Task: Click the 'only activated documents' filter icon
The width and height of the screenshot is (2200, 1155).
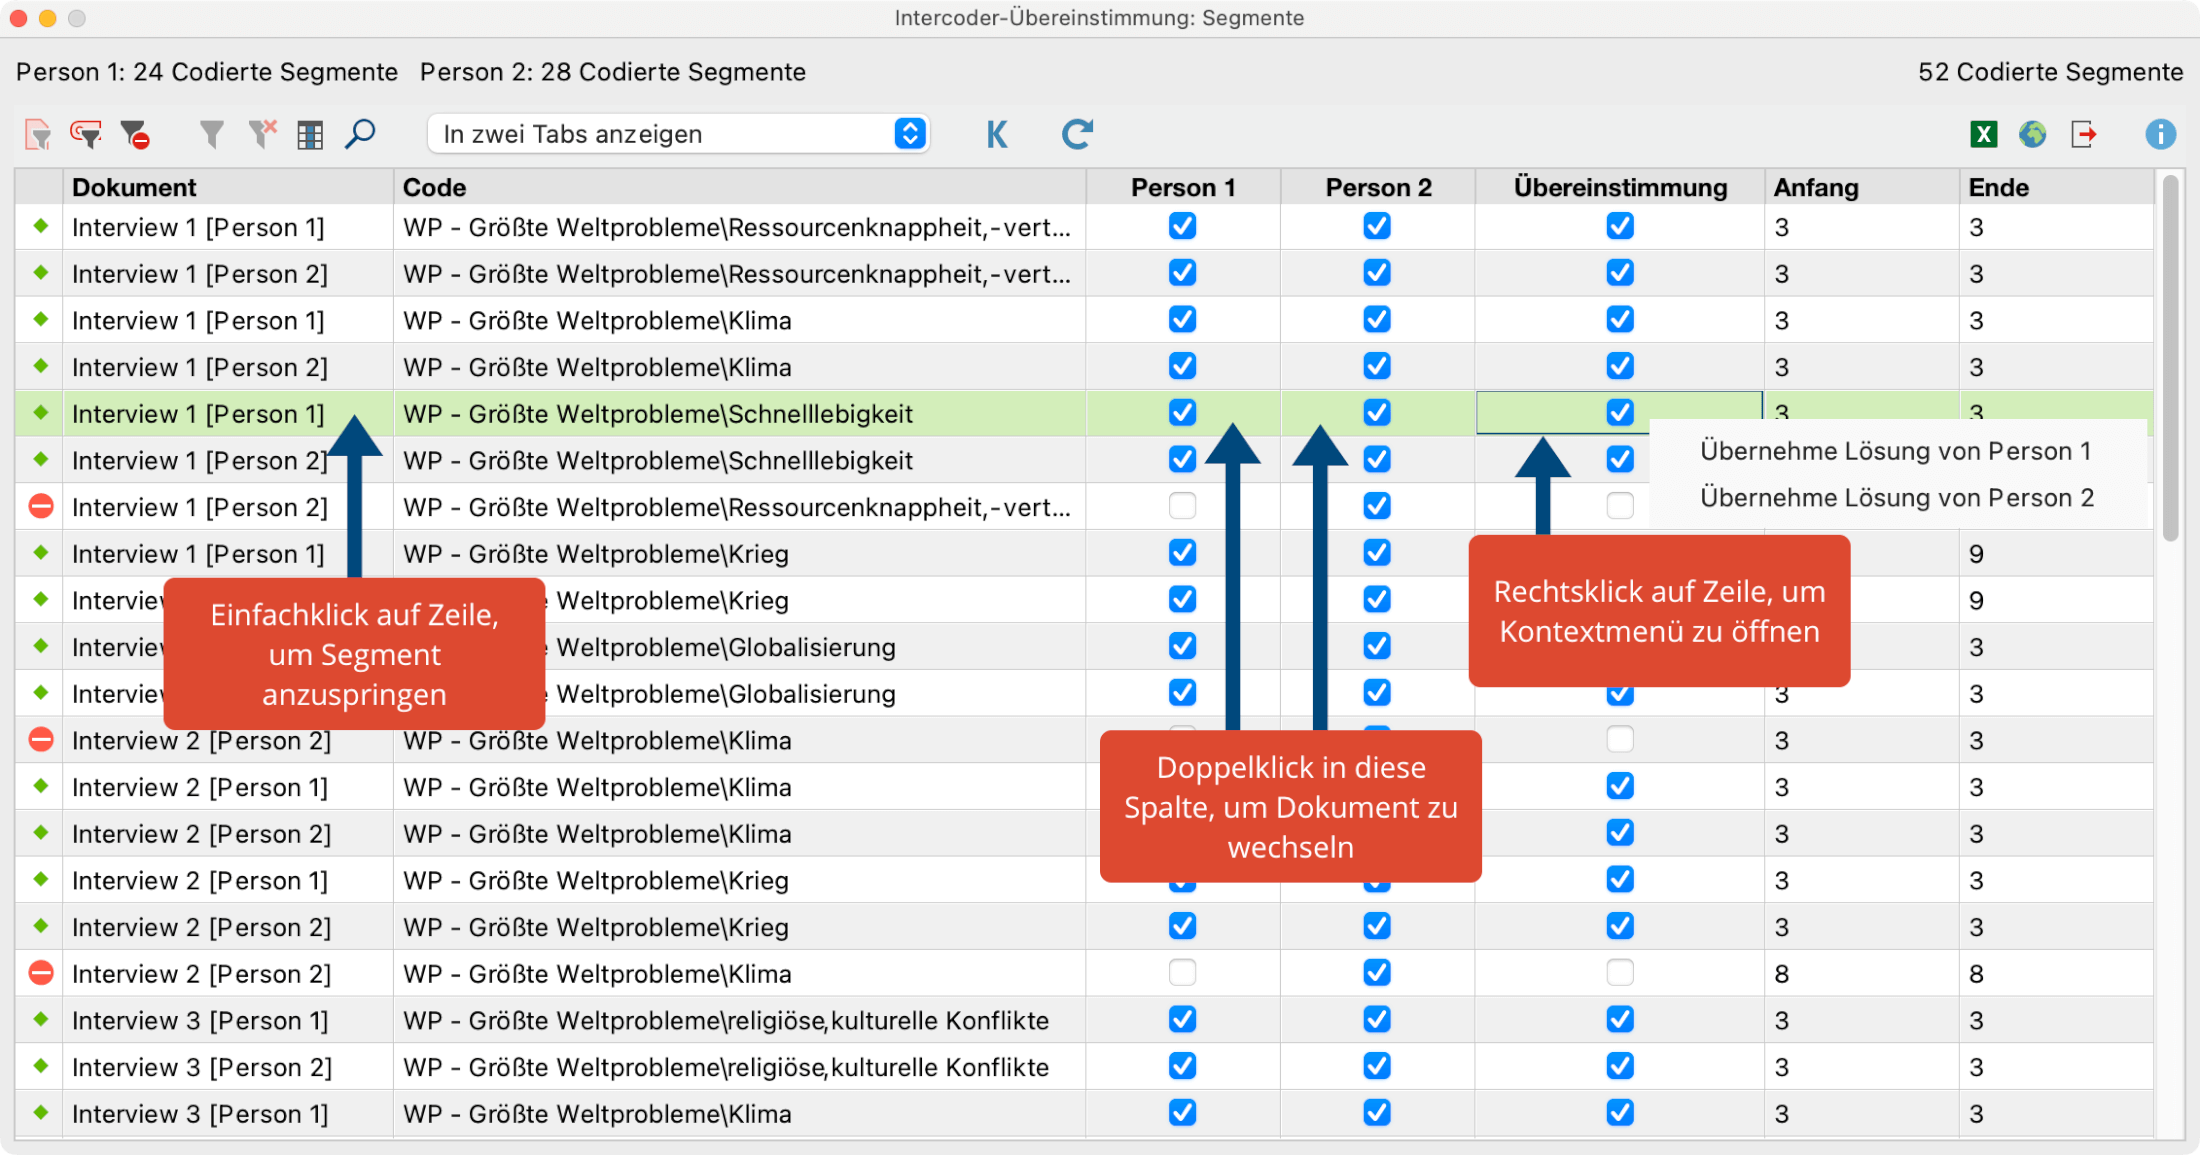Action: point(38,134)
